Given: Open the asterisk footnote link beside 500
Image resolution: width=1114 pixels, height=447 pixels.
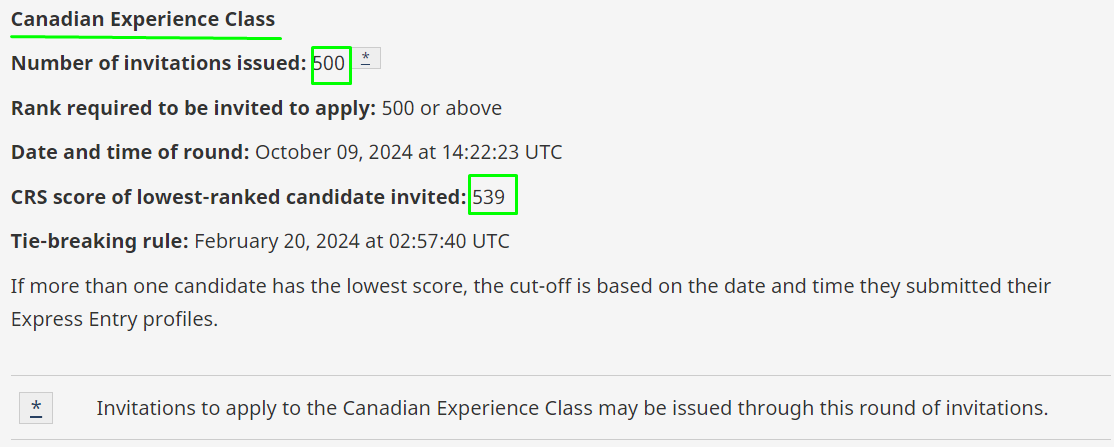Looking at the screenshot, I should (366, 58).
